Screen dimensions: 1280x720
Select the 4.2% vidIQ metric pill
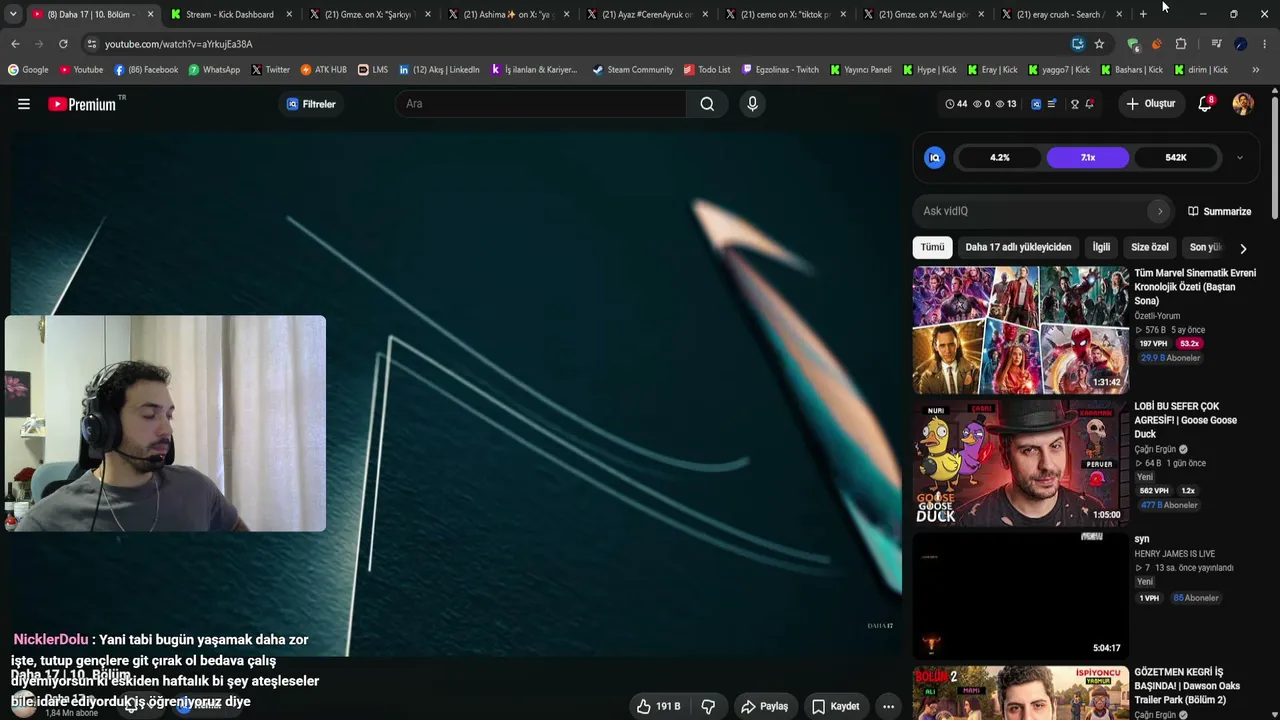click(1000, 158)
